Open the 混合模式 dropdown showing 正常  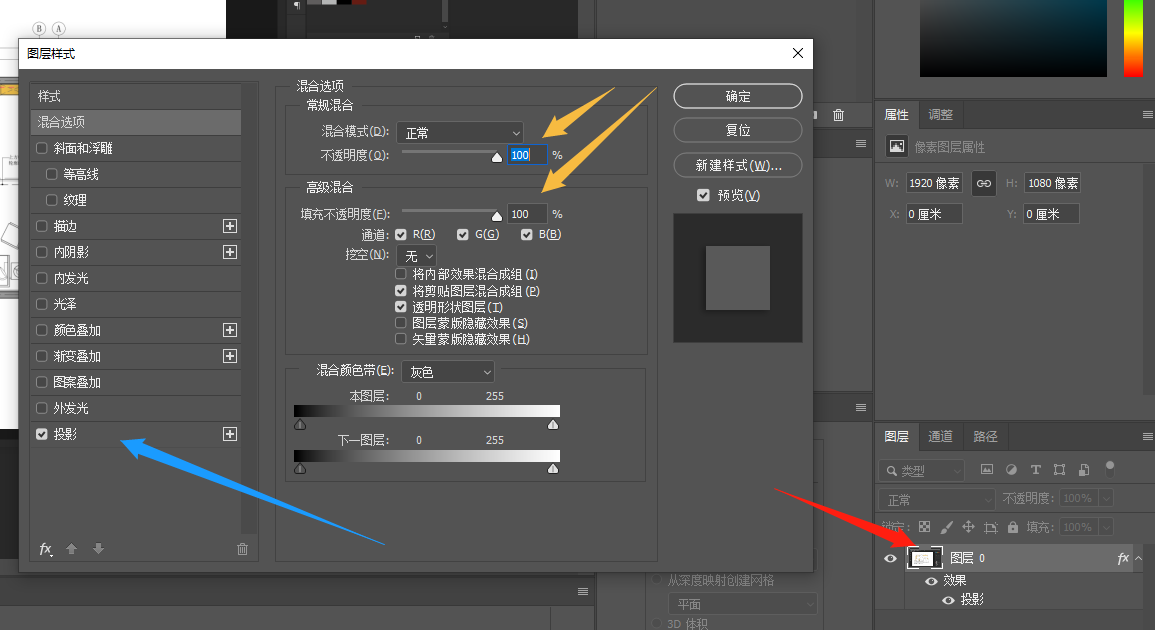tap(460, 132)
